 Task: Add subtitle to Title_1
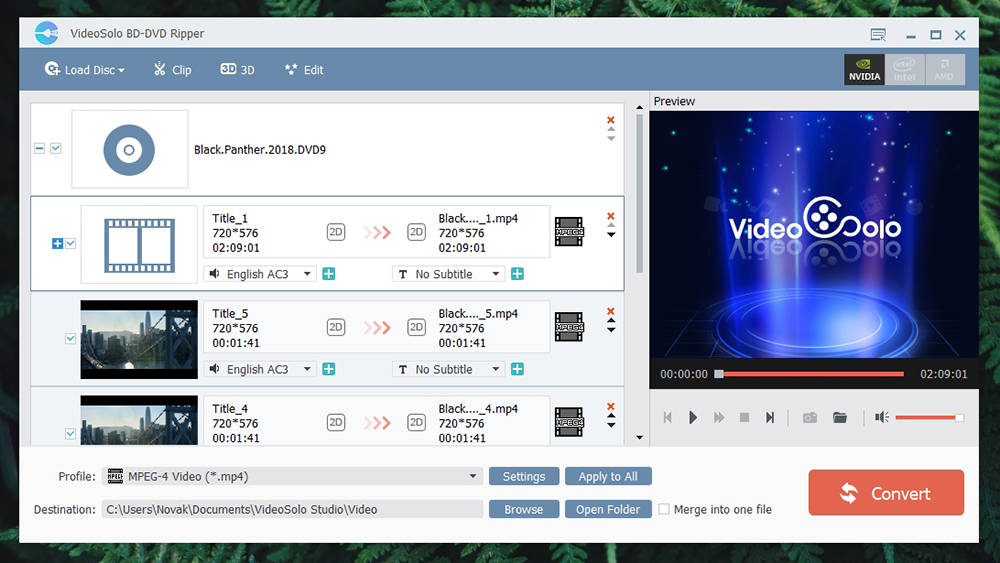coord(517,274)
